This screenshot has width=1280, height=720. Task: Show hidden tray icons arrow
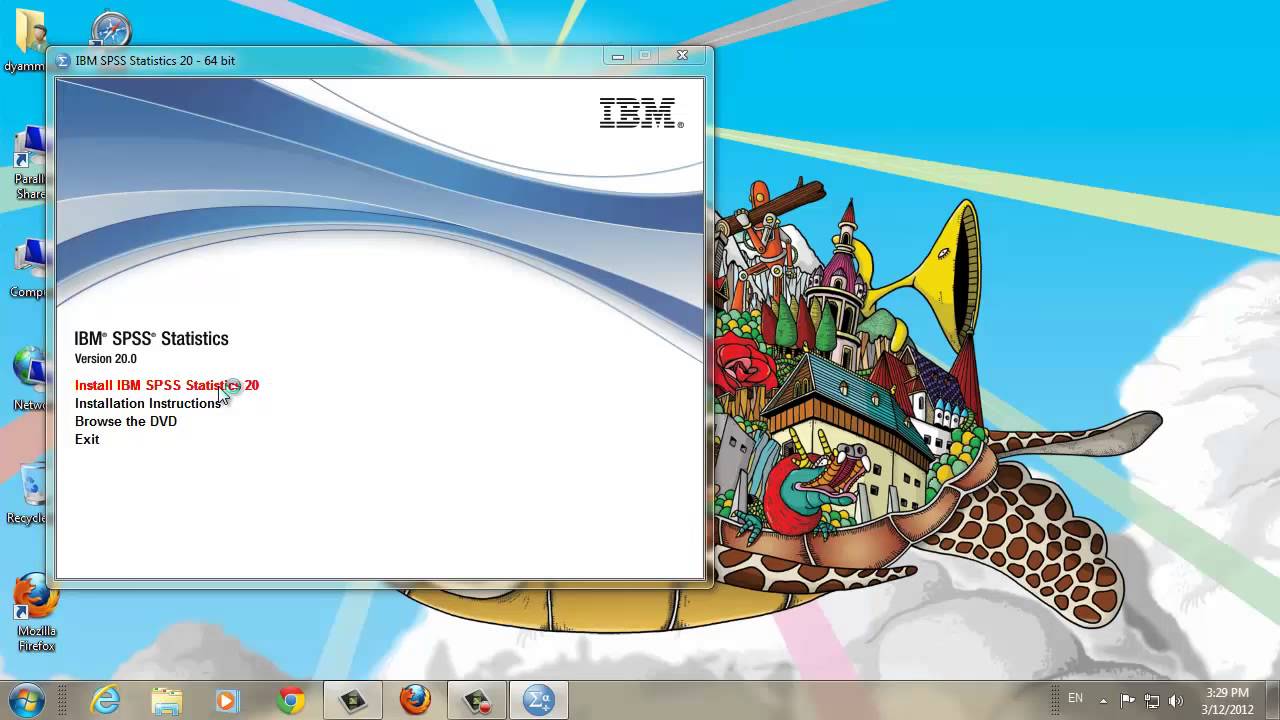pyautogui.click(x=1104, y=700)
